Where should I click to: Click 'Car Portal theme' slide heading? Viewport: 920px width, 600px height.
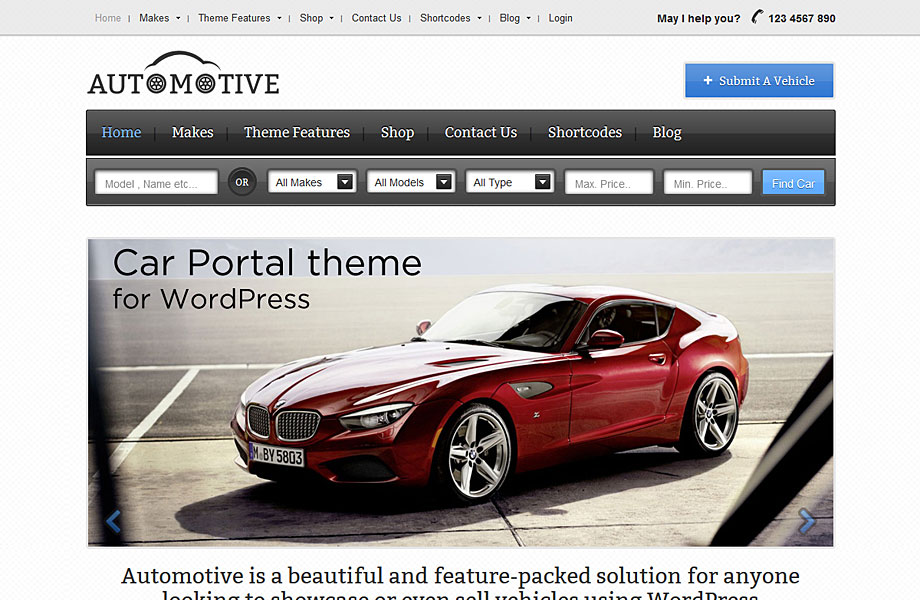[x=267, y=262]
